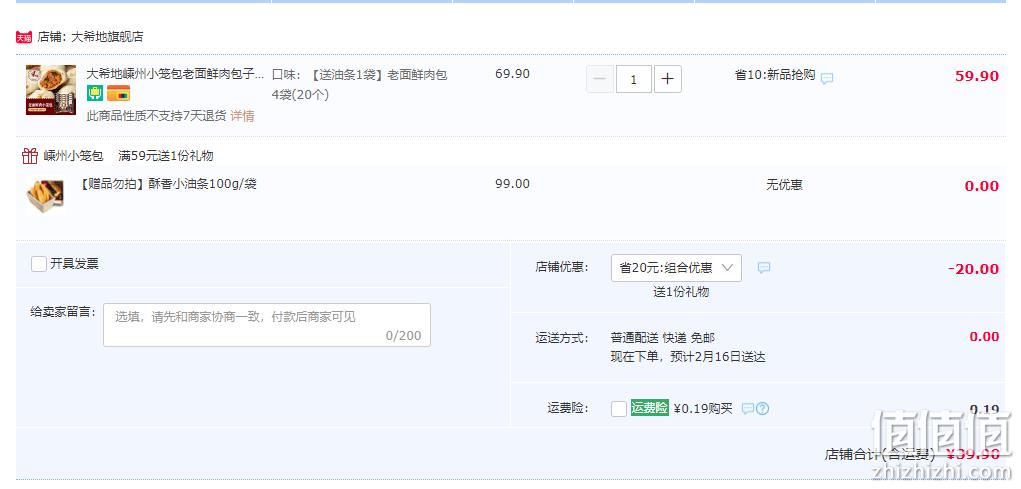Screen dimensions: 1021x489
Task: Click the 无优惠 text in gift row
Action: click(784, 185)
